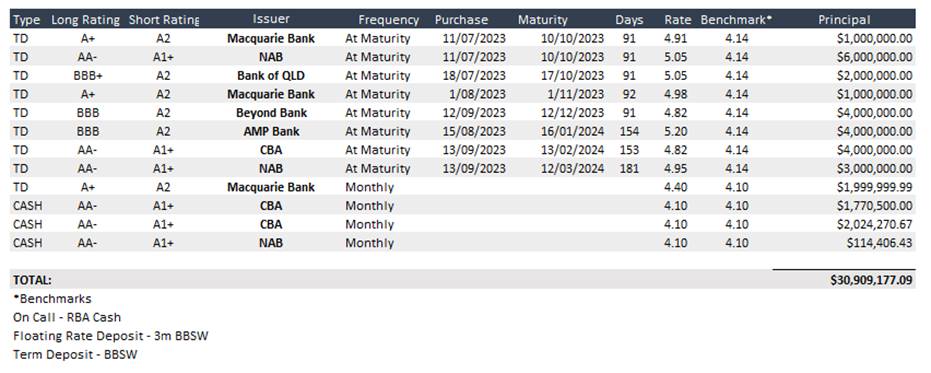The width and height of the screenshot is (931, 373).
Task: Click the total $30,909,177.09 cell
Action: [x=872, y=280]
